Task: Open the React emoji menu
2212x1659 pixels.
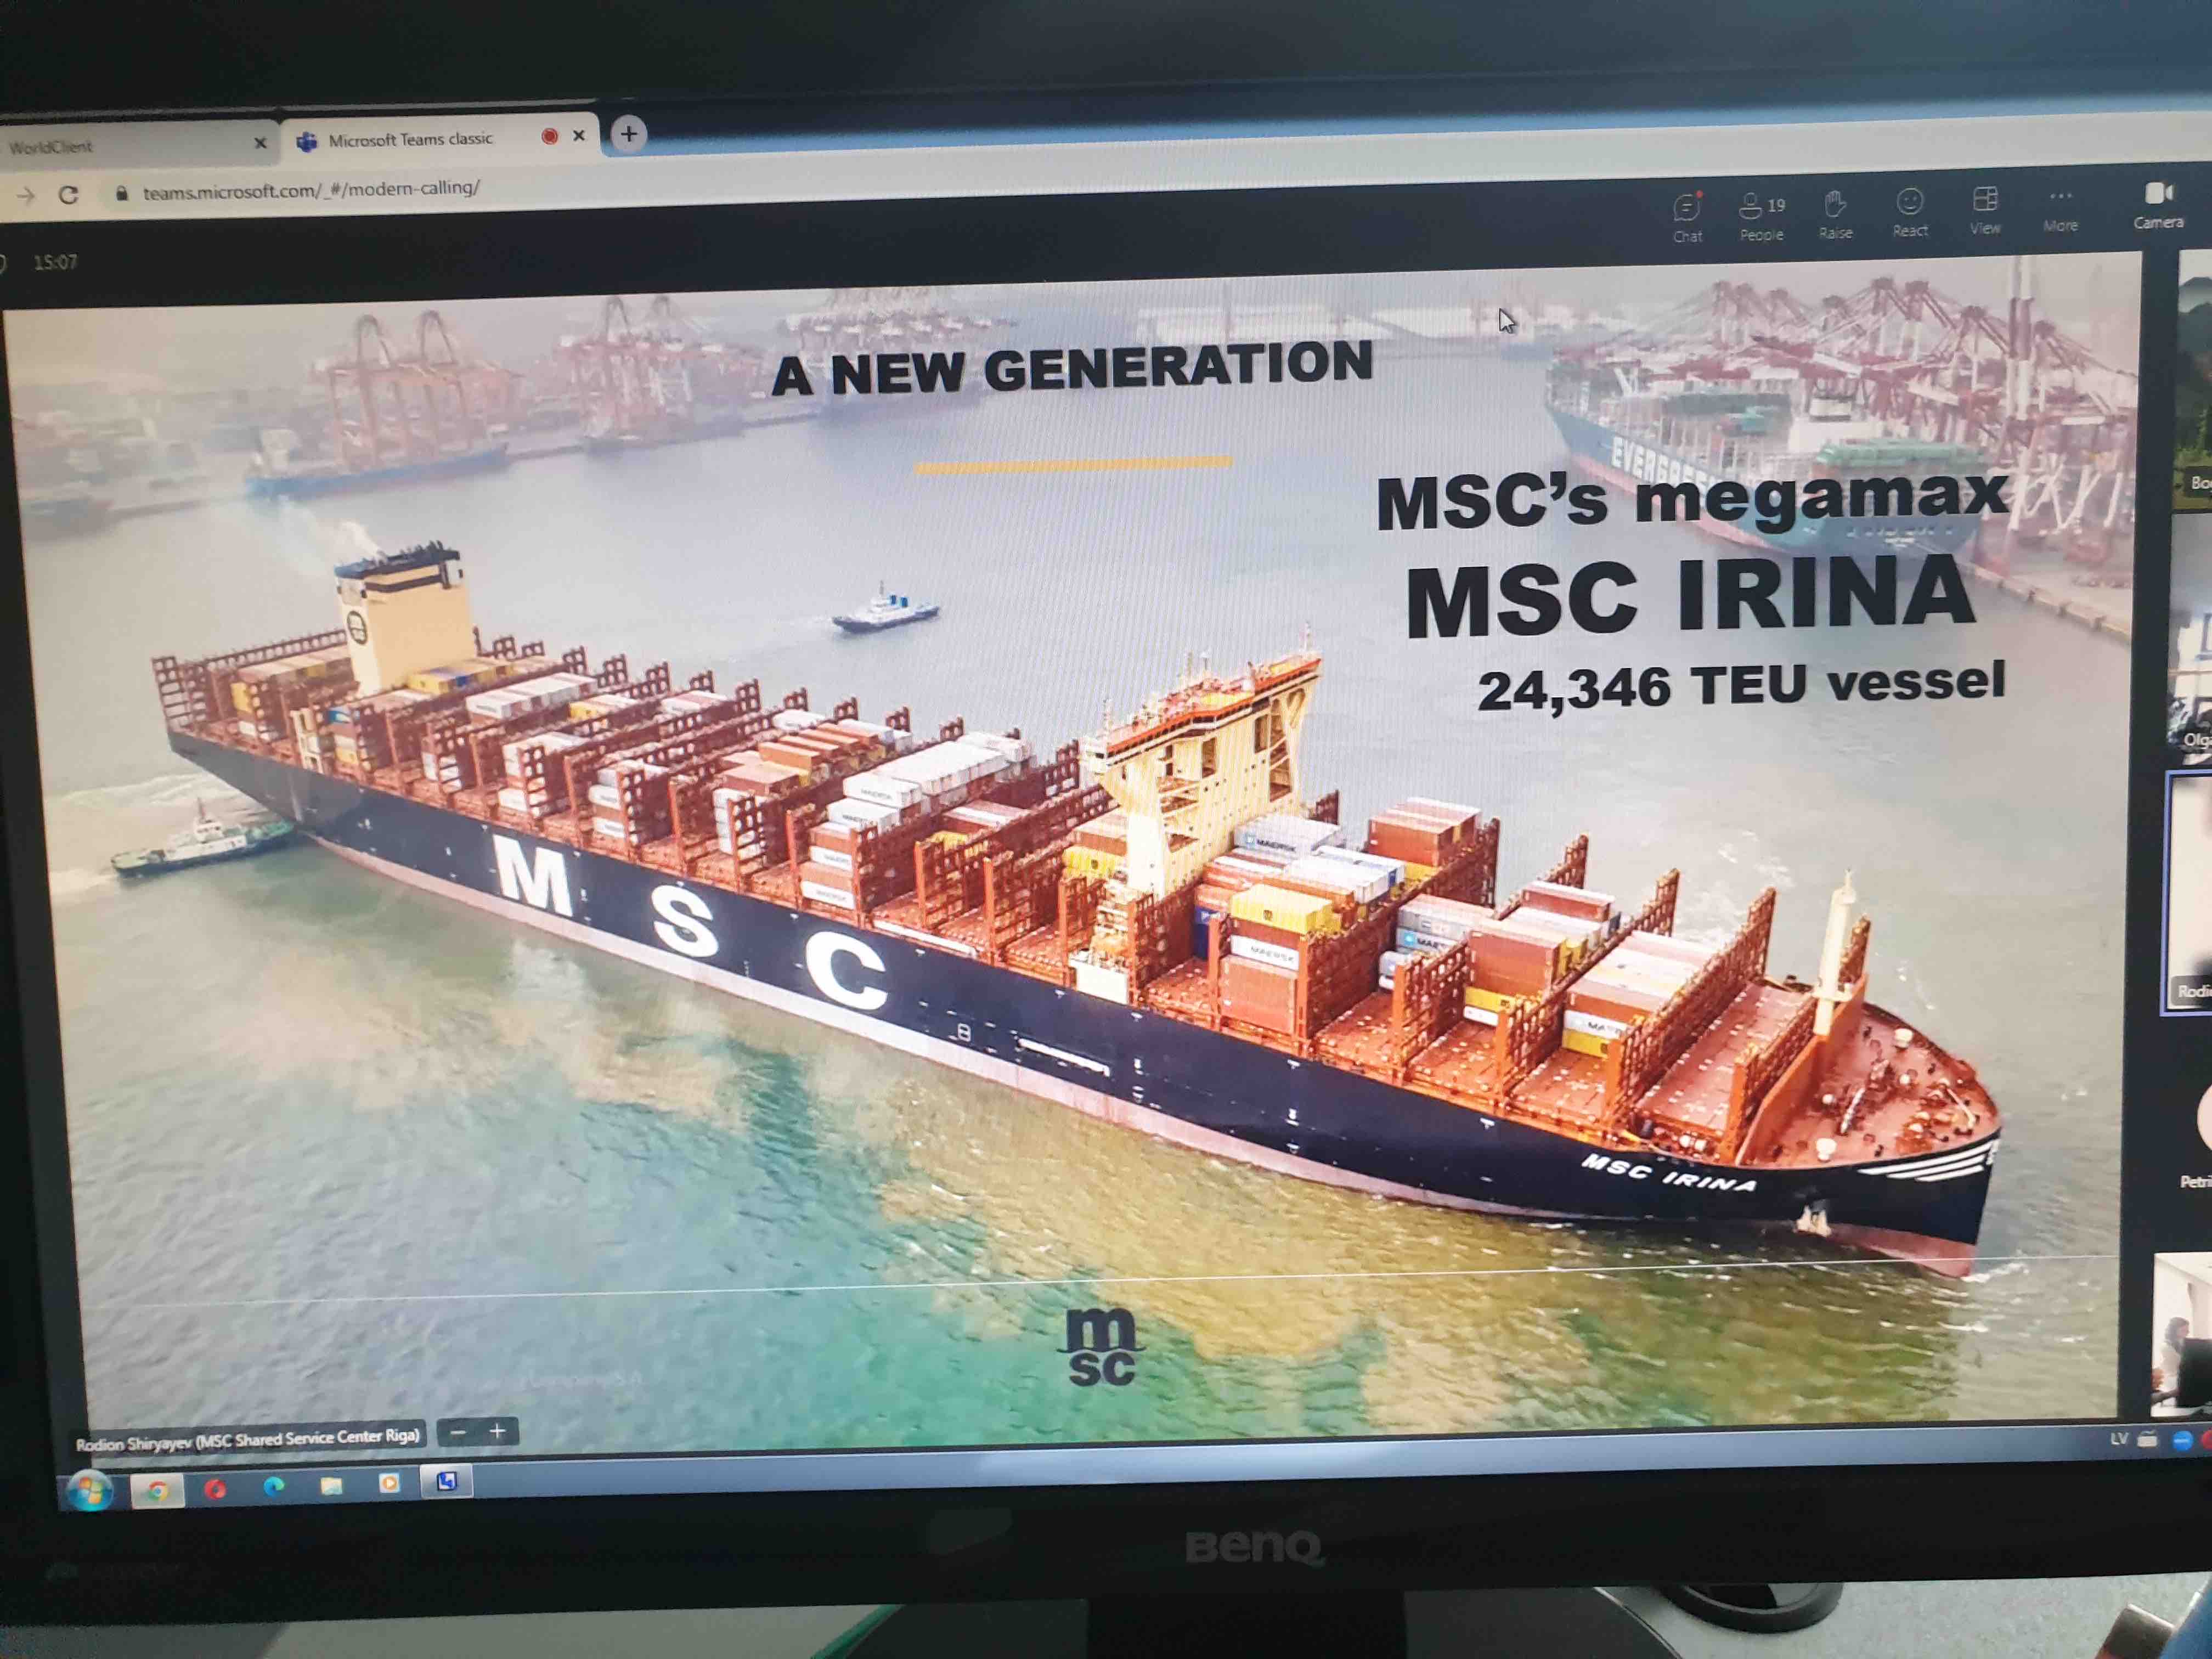Action: click(x=1910, y=212)
